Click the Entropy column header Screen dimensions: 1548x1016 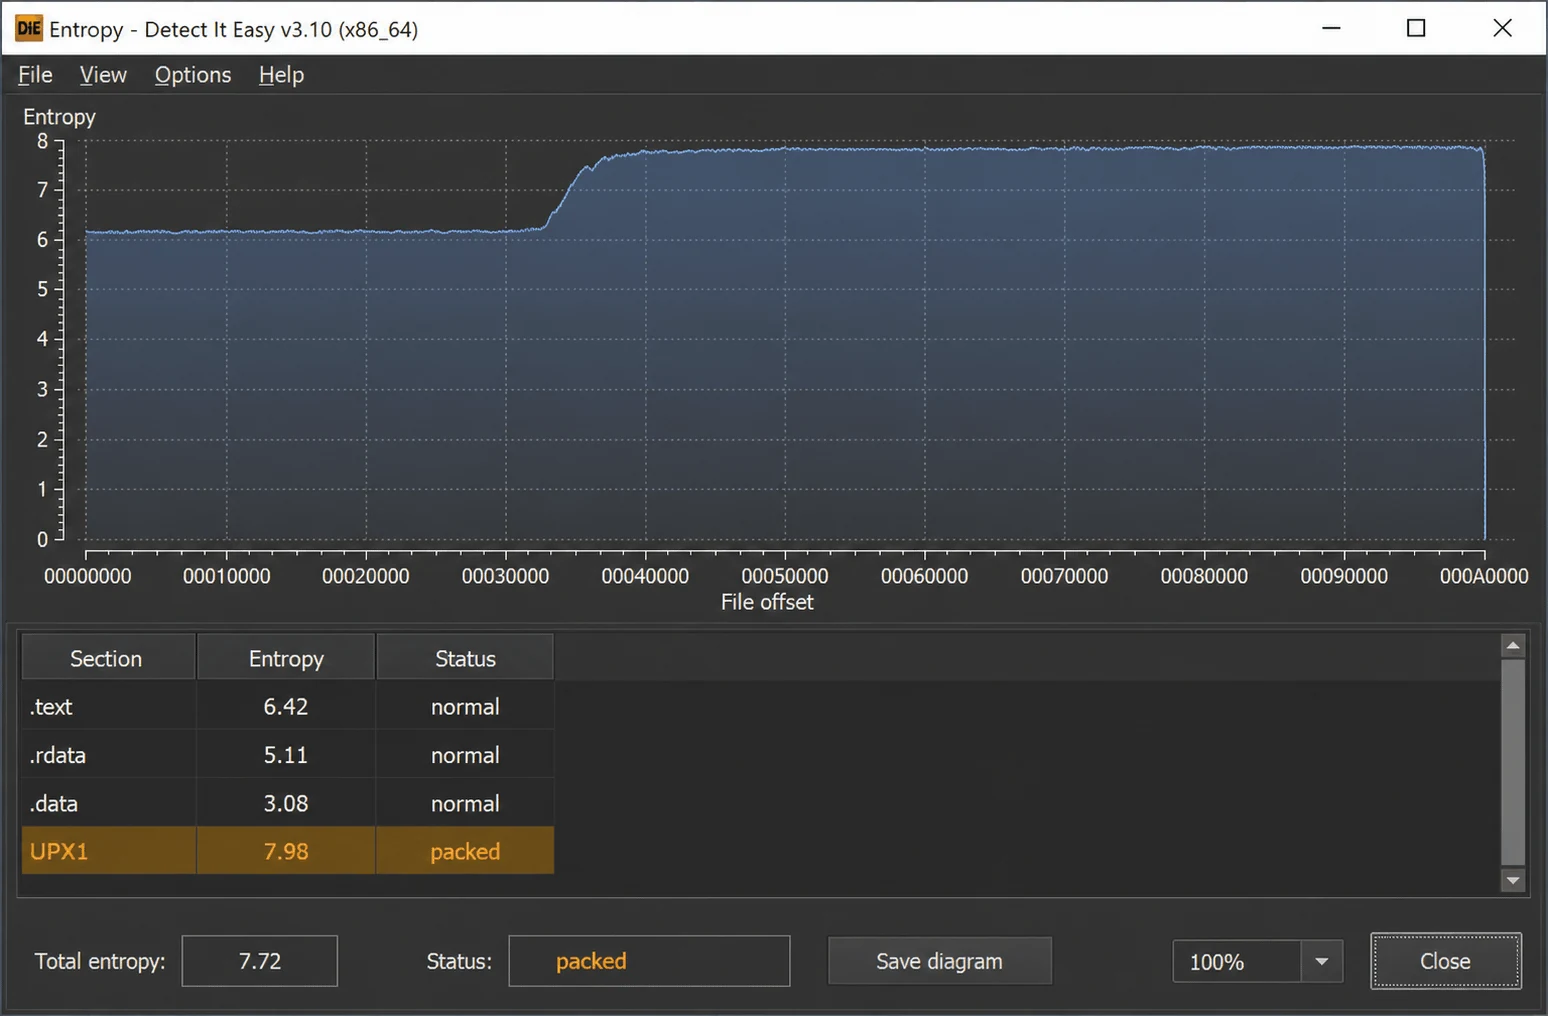pyautogui.click(x=286, y=658)
